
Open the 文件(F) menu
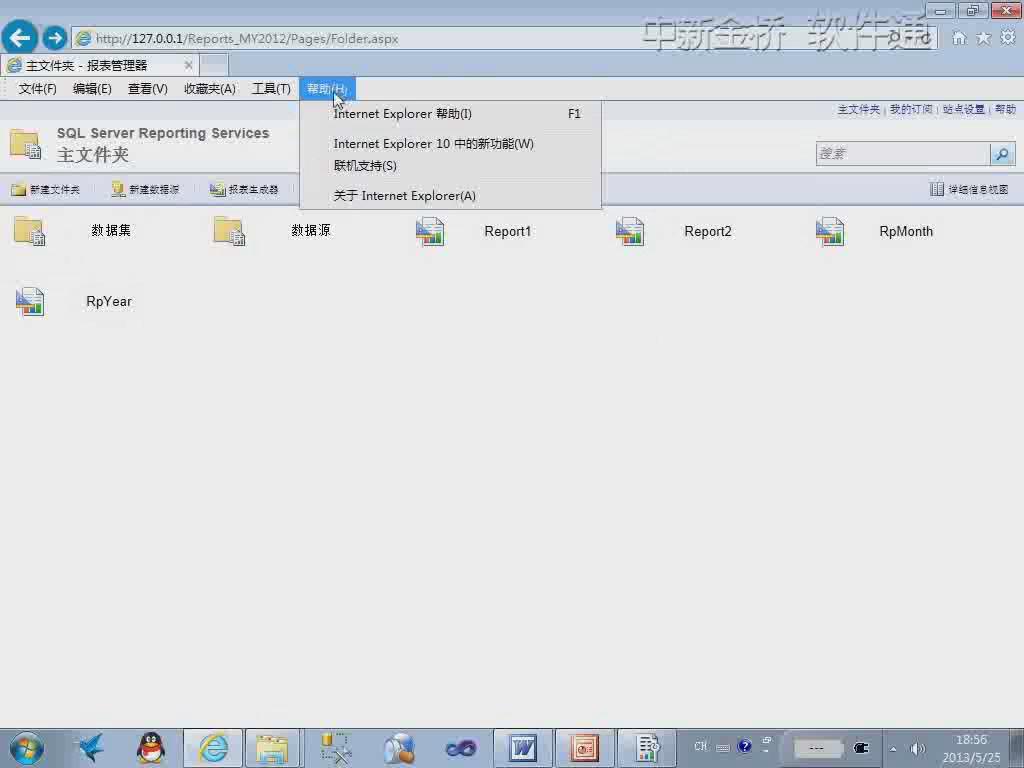[x=37, y=89]
